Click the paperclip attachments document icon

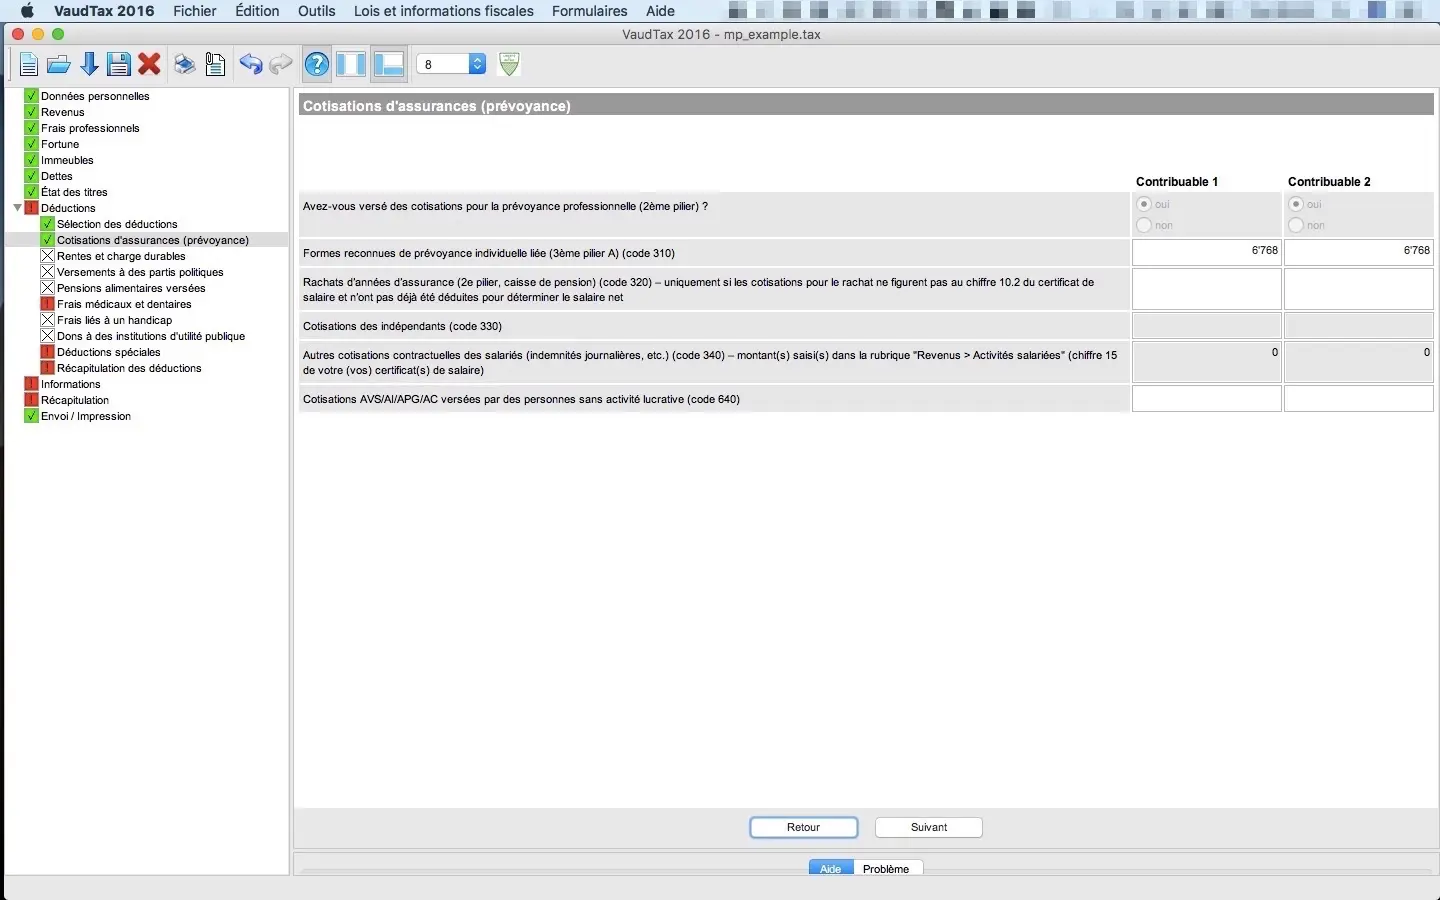[x=215, y=65]
